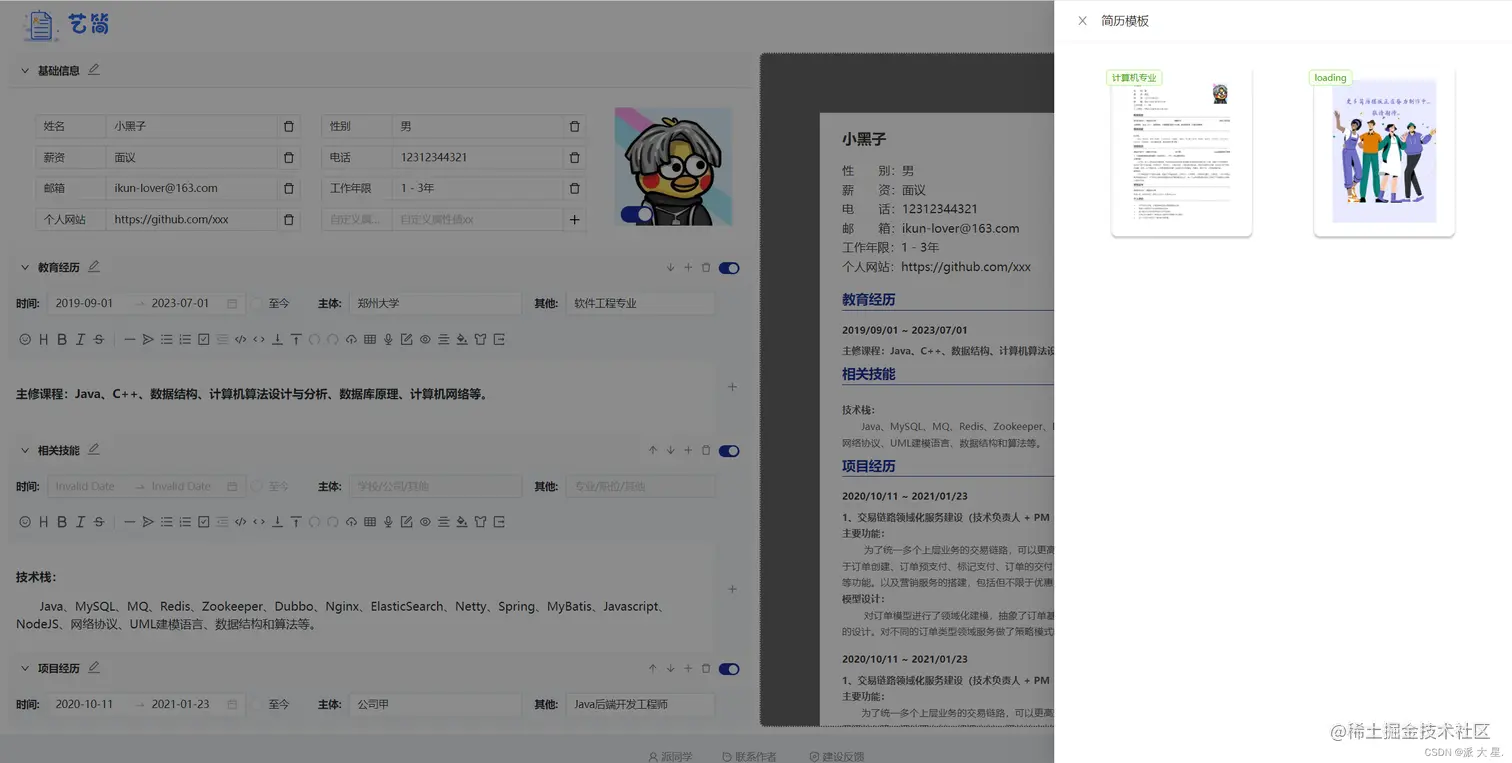Insert a bullet list in the editor
The width and height of the screenshot is (1512, 763).
point(166,338)
